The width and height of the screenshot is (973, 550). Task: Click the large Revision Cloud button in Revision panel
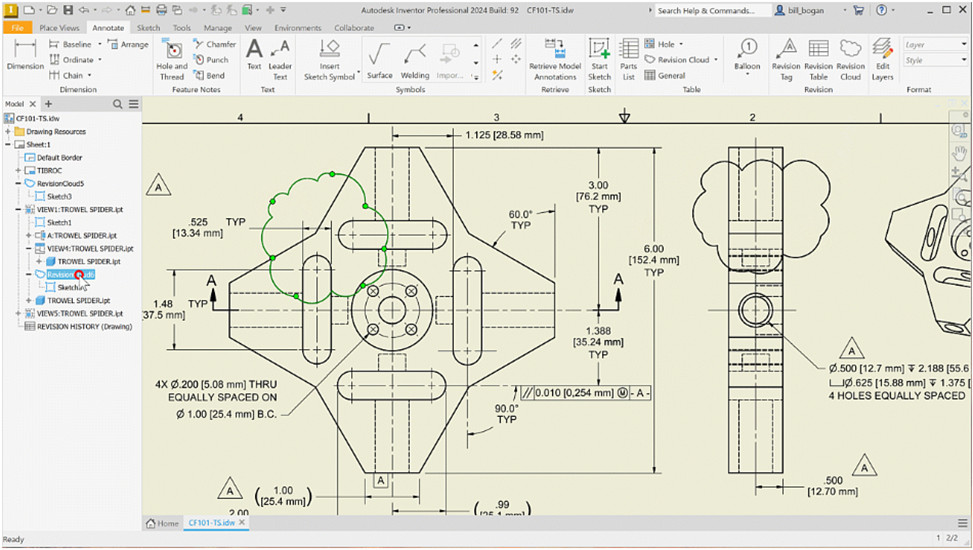tap(850, 60)
